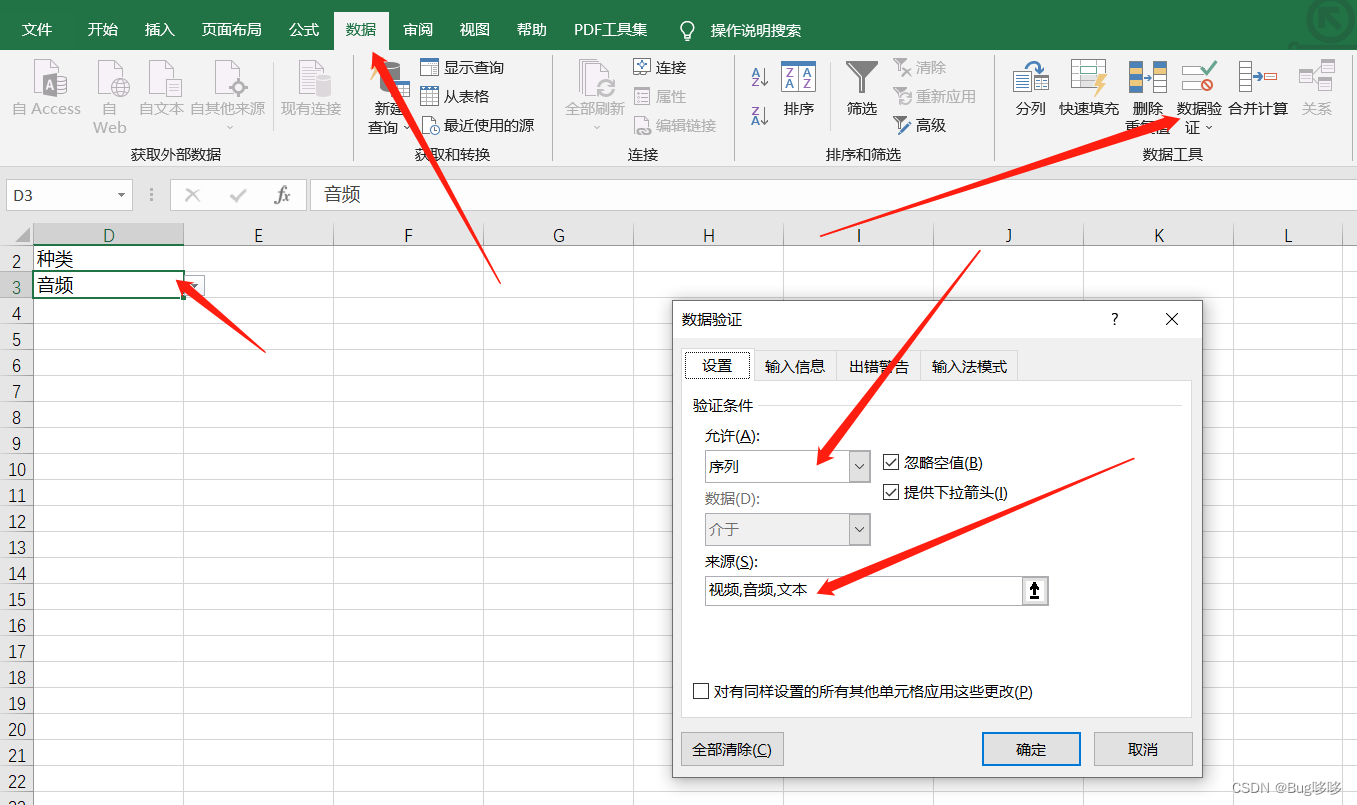
Task: Switch to the 公式 tab
Action: [304, 30]
